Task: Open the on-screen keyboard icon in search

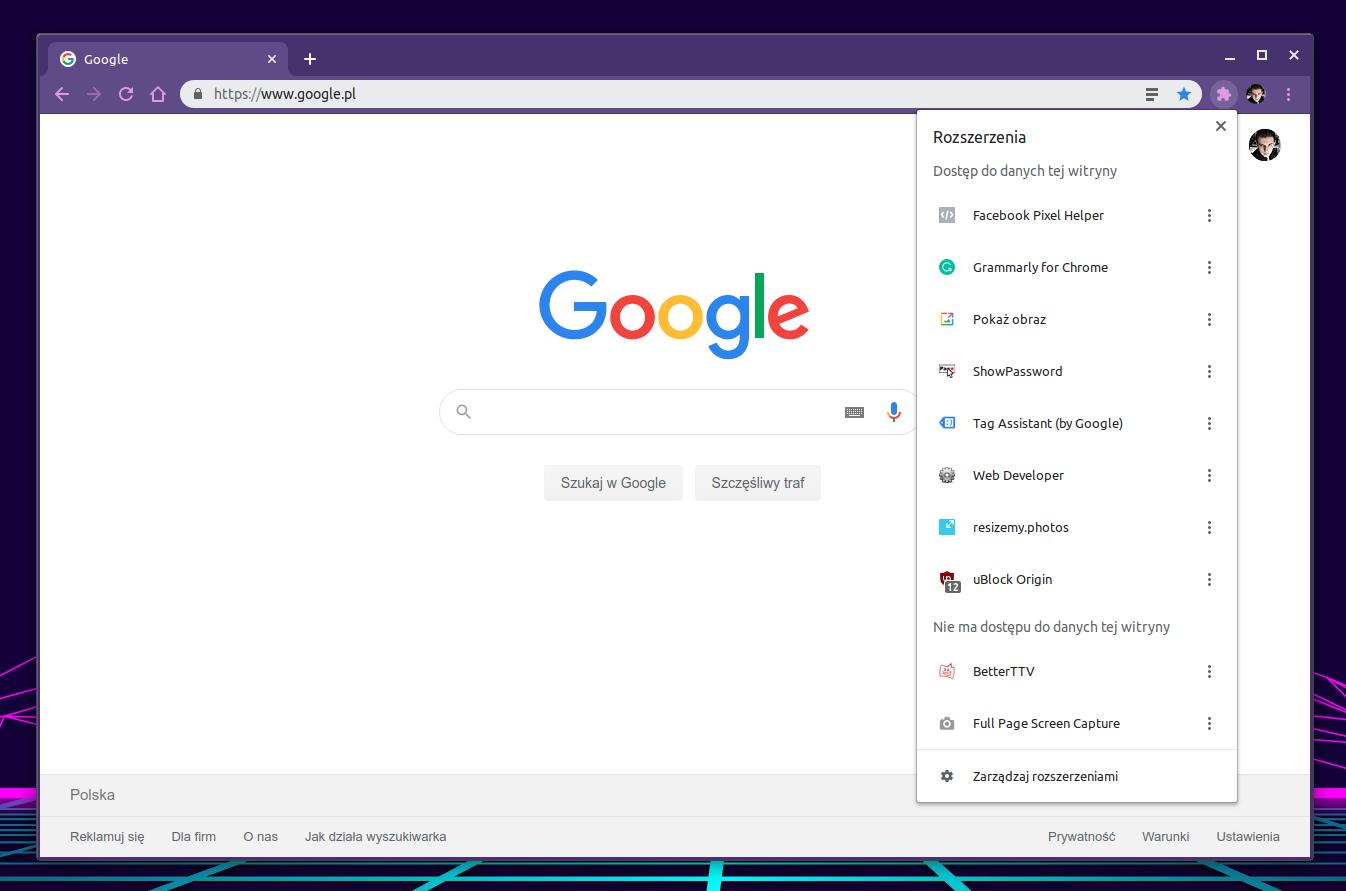Action: click(854, 412)
